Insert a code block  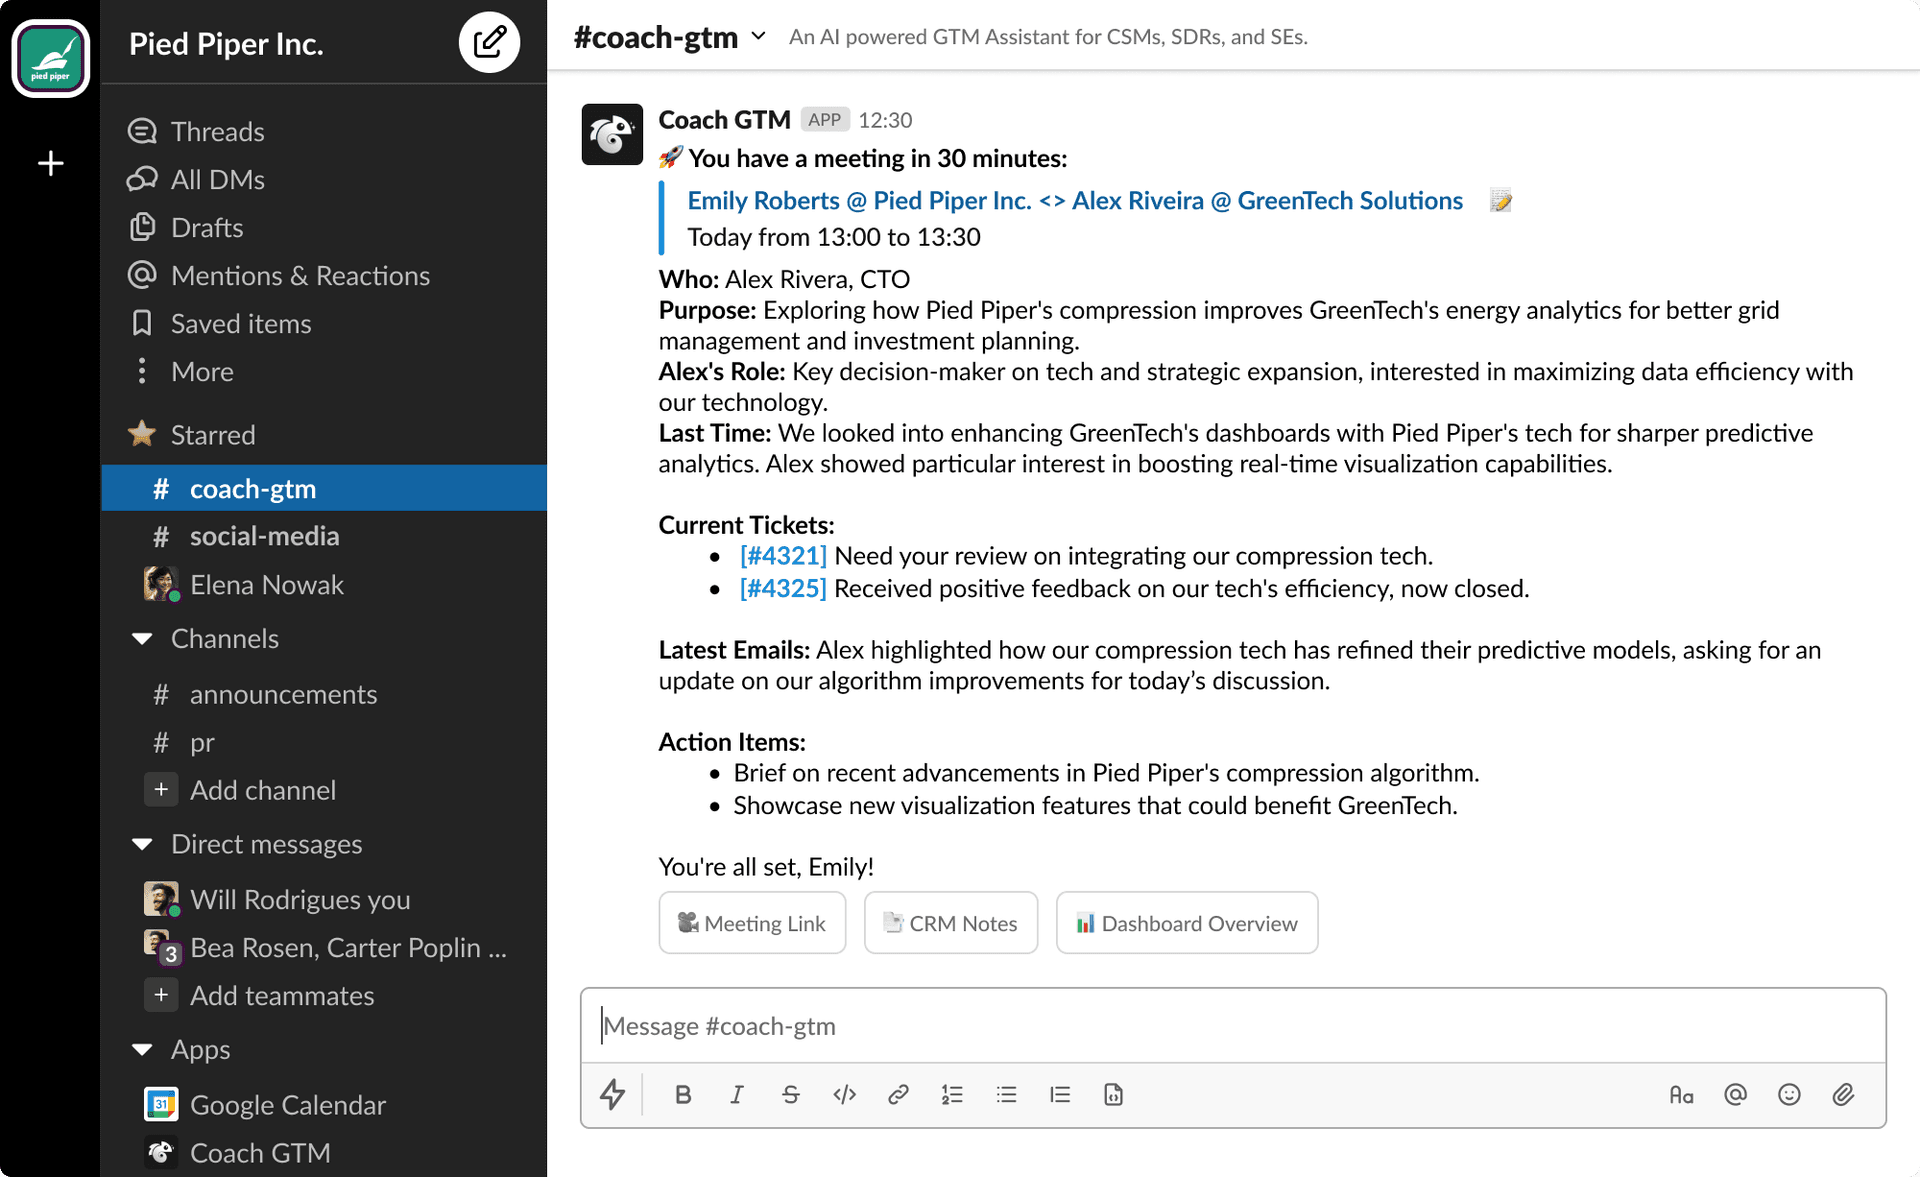coord(1113,1094)
